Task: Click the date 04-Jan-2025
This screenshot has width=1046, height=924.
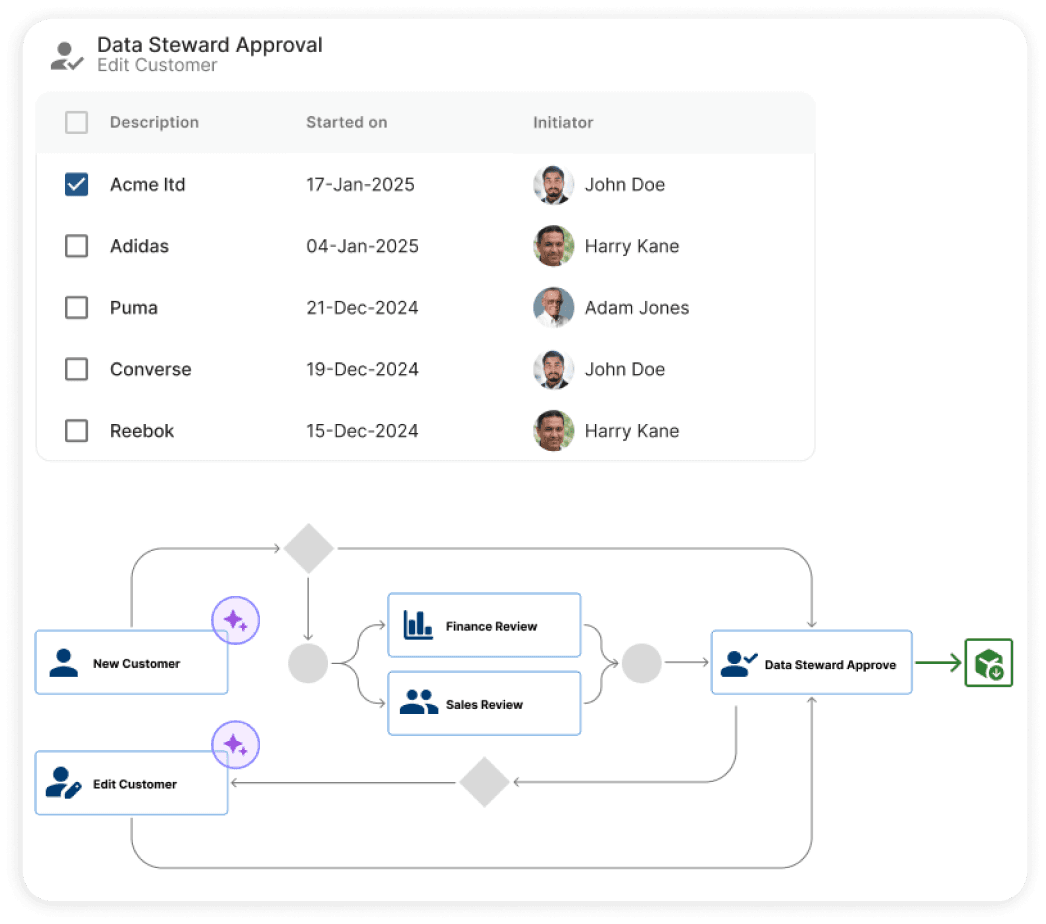Action: click(x=362, y=246)
